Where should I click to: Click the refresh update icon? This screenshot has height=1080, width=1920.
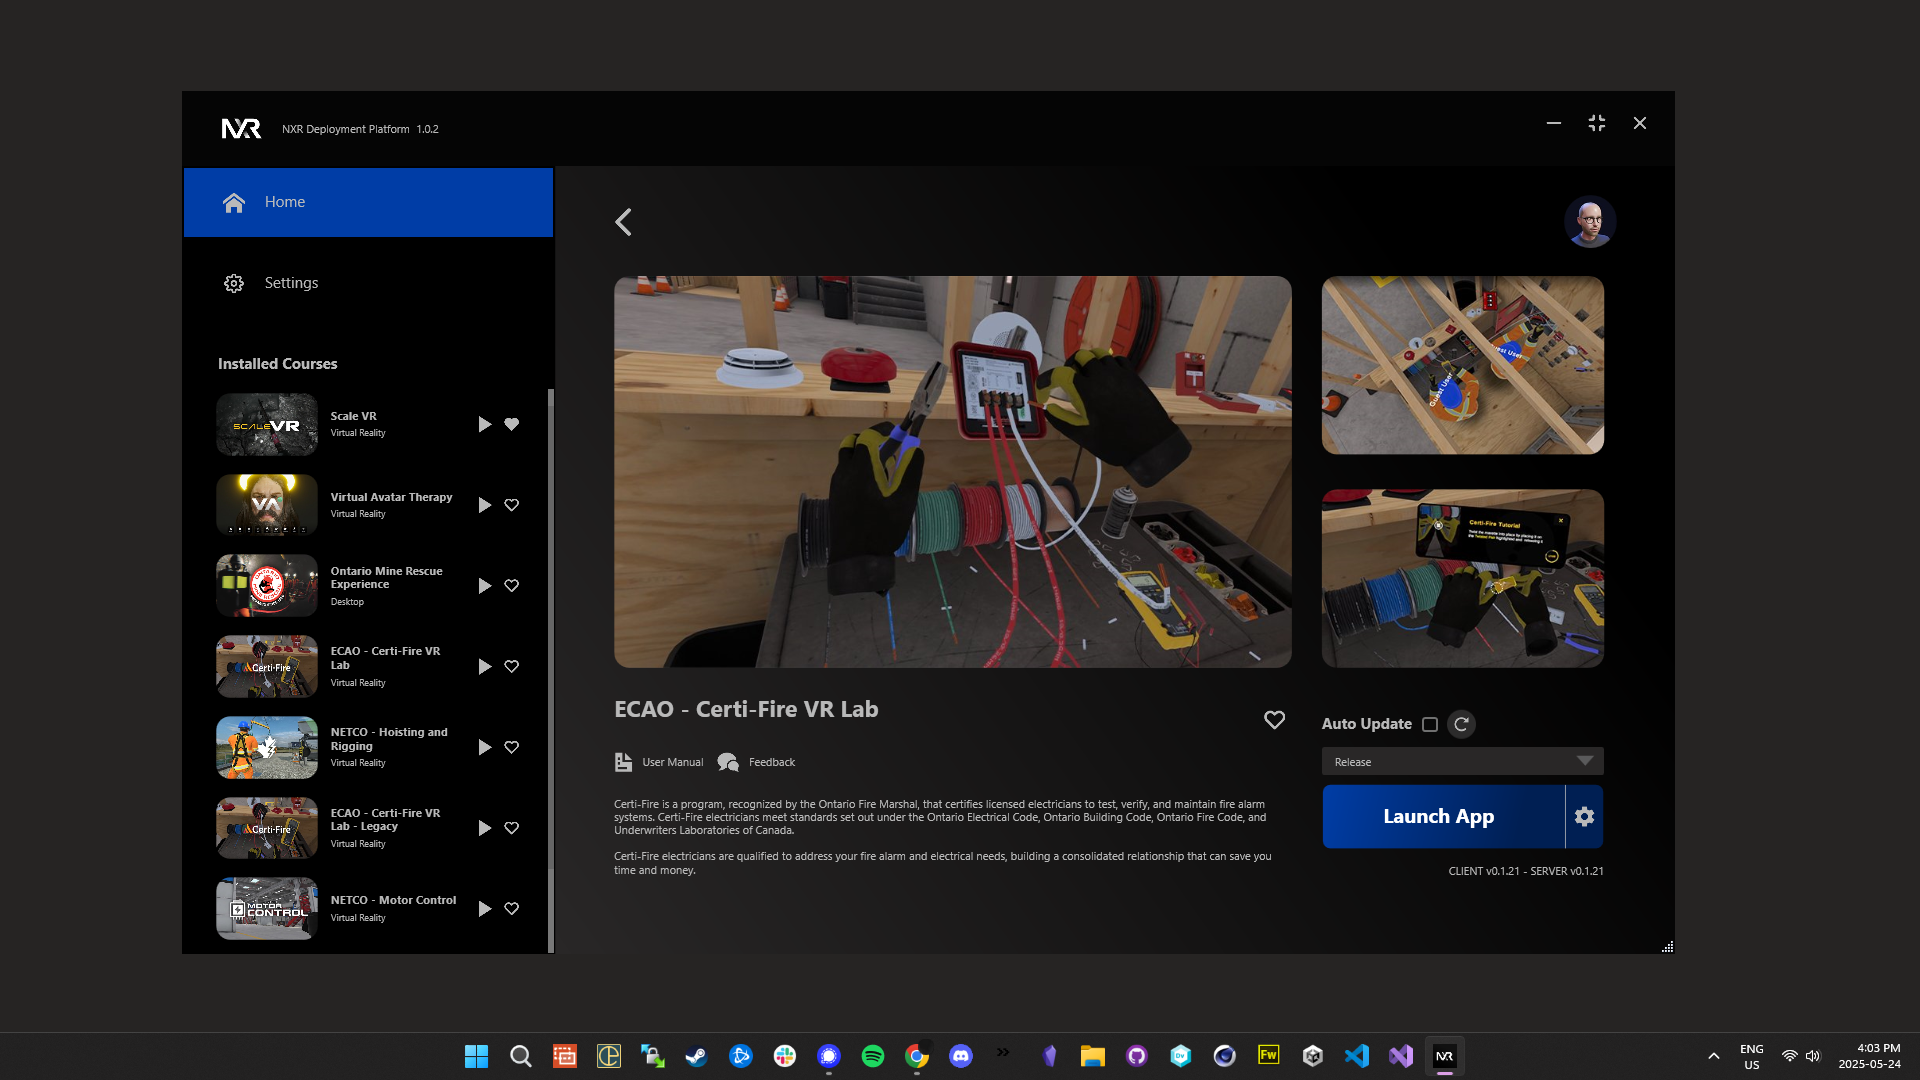[x=1461, y=724]
